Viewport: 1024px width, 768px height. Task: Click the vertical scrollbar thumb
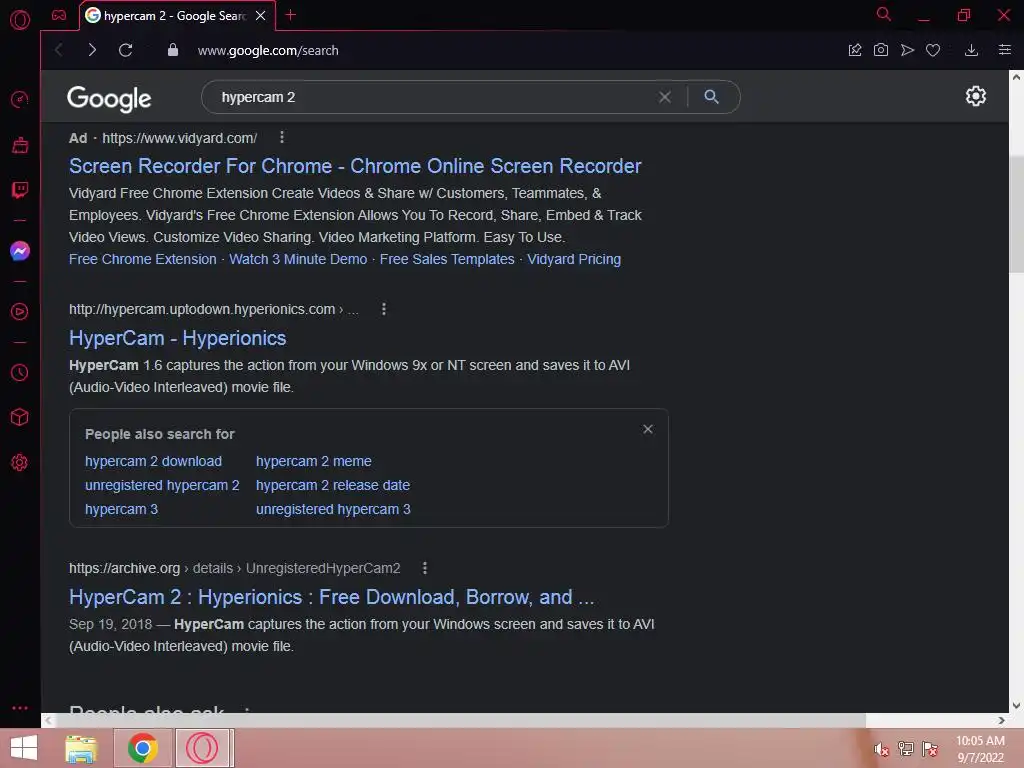[1016, 214]
